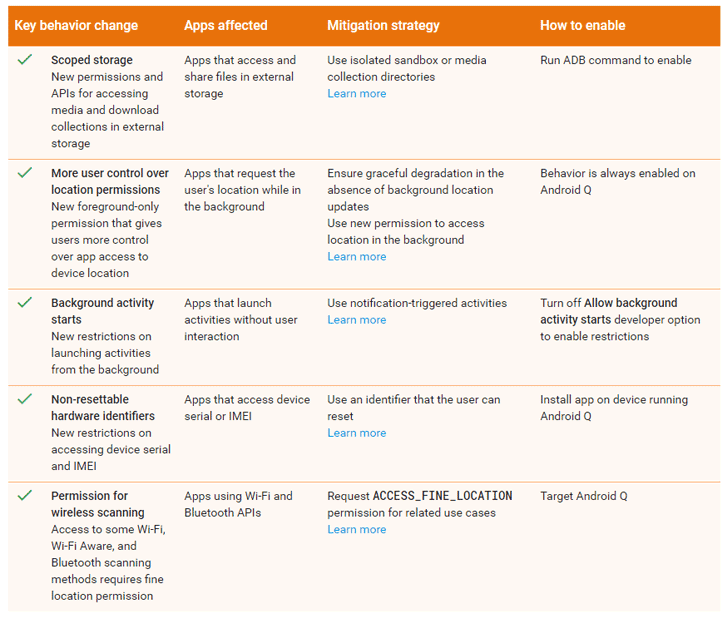This screenshot has width=728, height=617.
Task: Click checkmark next to More user control over location
Action: pyautogui.click(x=25, y=174)
